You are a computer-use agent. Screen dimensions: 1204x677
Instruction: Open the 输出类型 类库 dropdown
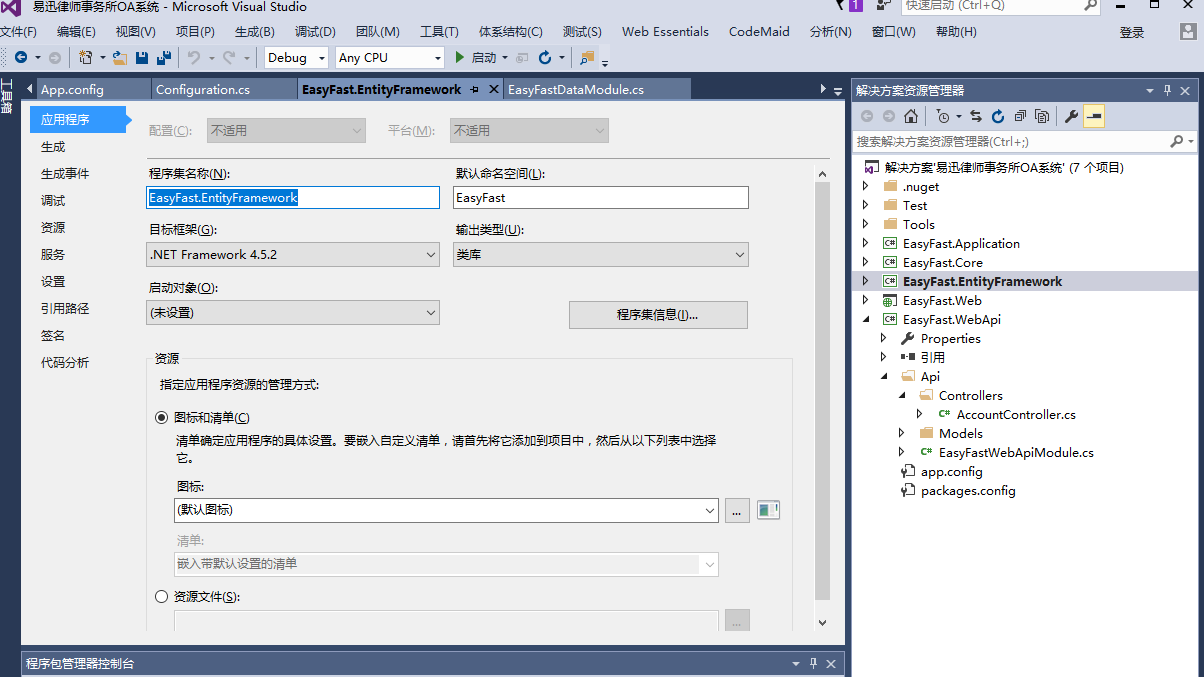click(x=601, y=255)
